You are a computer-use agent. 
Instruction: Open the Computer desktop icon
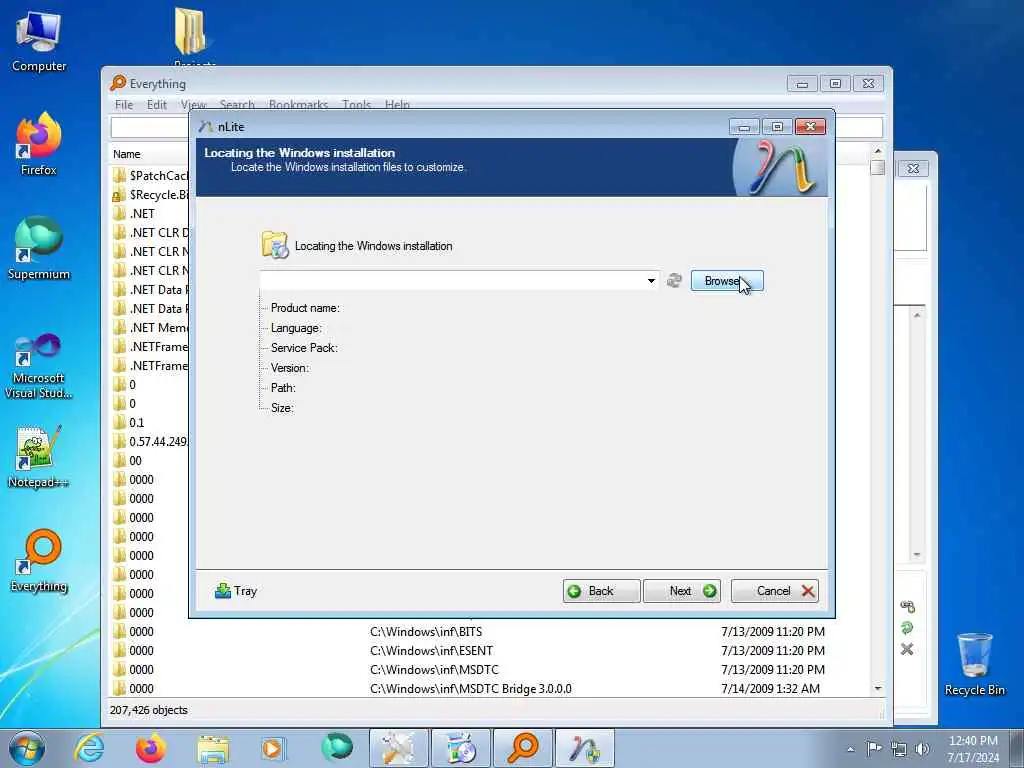point(39,40)
